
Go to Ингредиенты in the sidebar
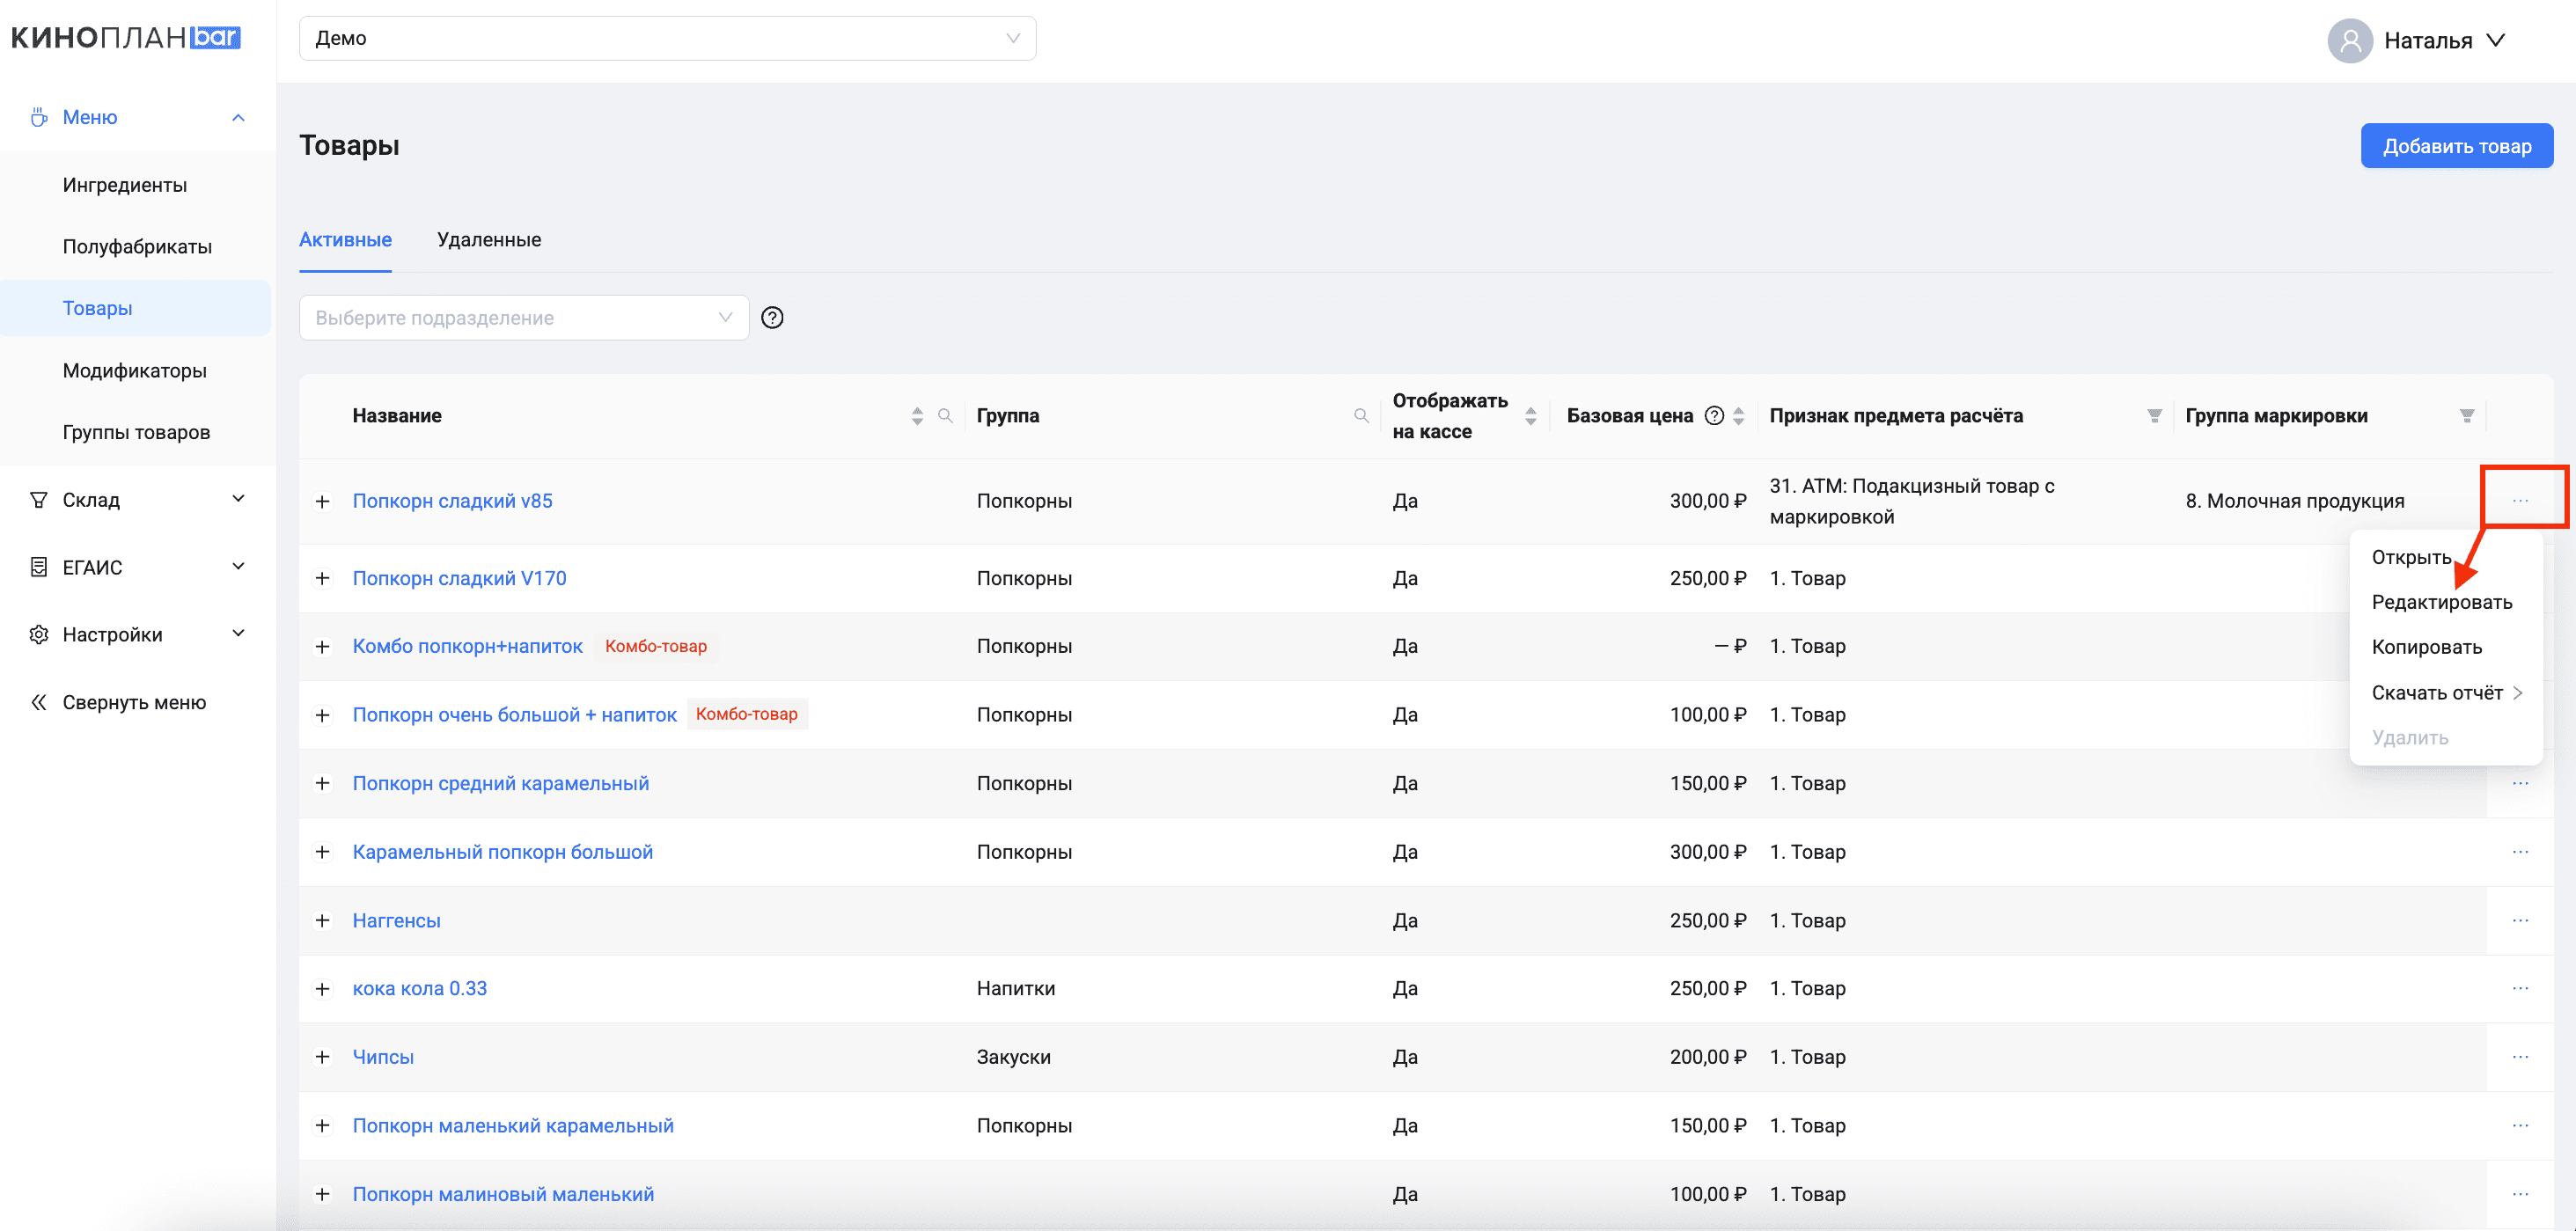click(125, 185)
